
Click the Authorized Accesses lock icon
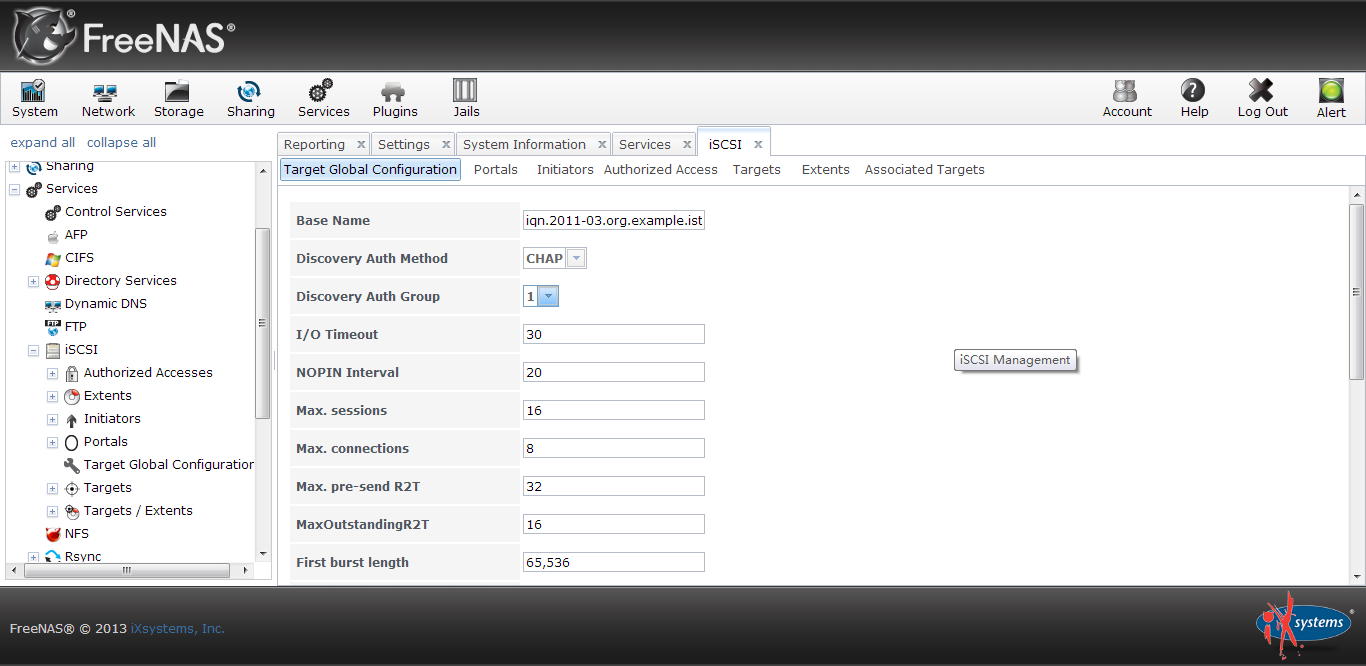tap(72, 373)
